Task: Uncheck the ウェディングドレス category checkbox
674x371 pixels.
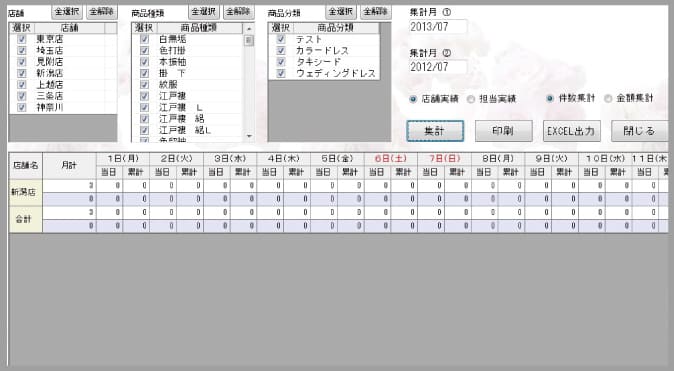Action: (x=281, y=74)
